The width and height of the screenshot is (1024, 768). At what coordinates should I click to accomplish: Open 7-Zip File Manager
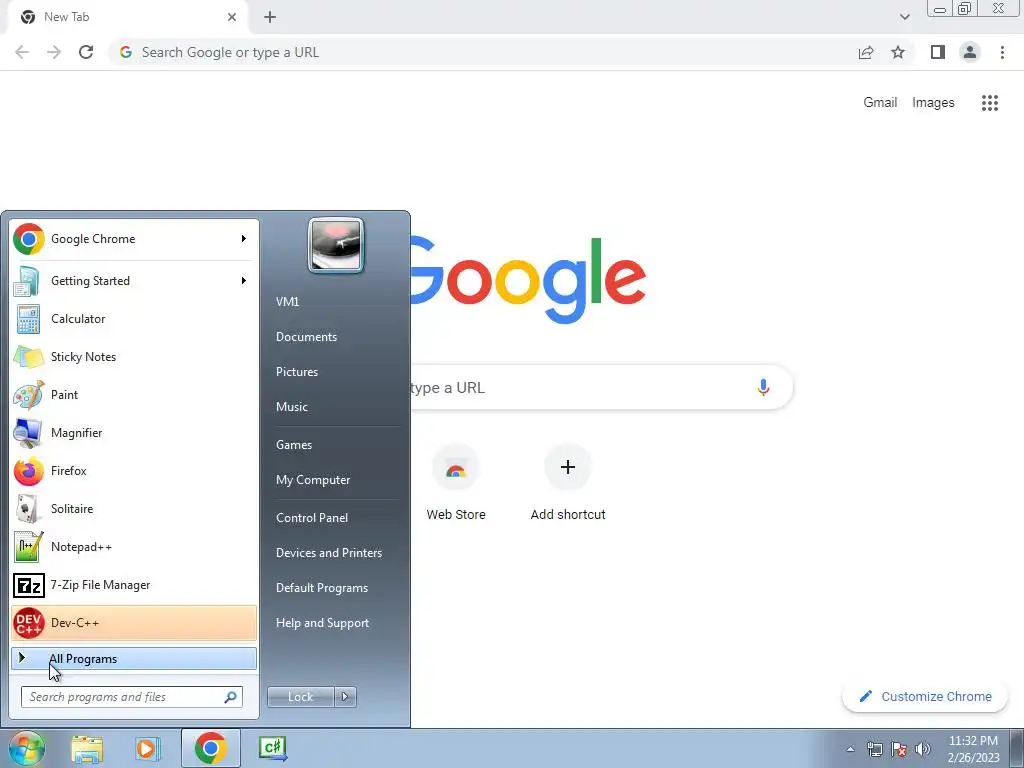(134, 584)
